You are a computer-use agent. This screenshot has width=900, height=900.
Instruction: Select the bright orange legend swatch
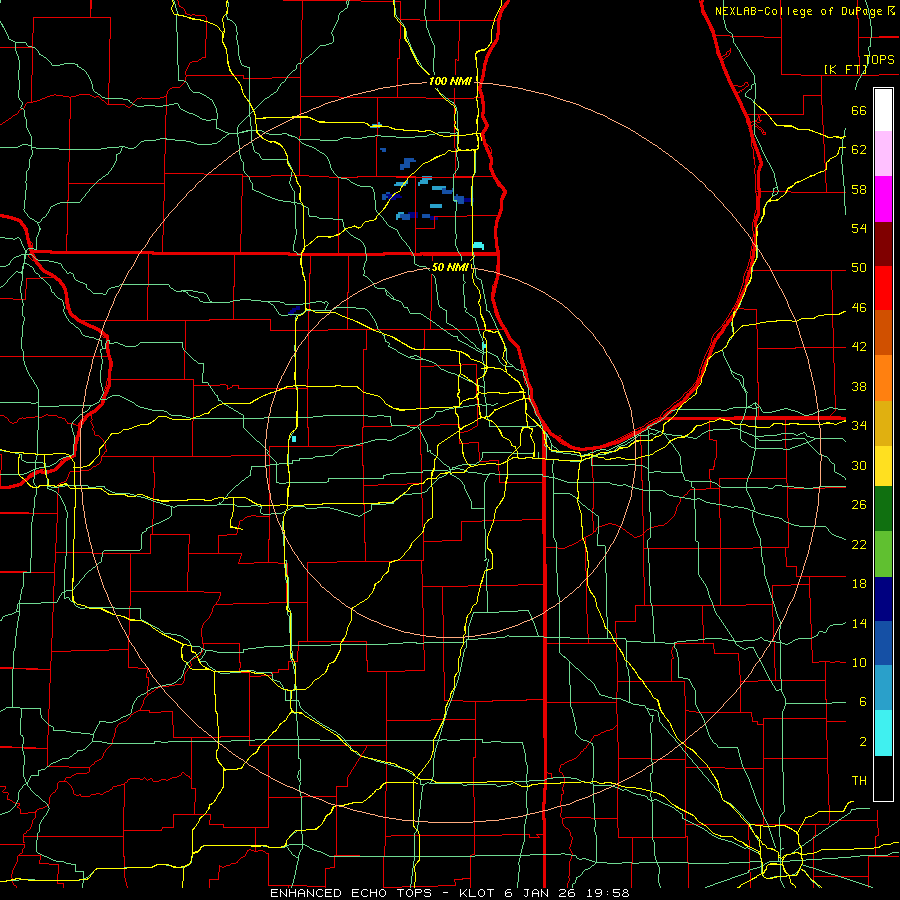pyautogui.click(x=883, y=378)
